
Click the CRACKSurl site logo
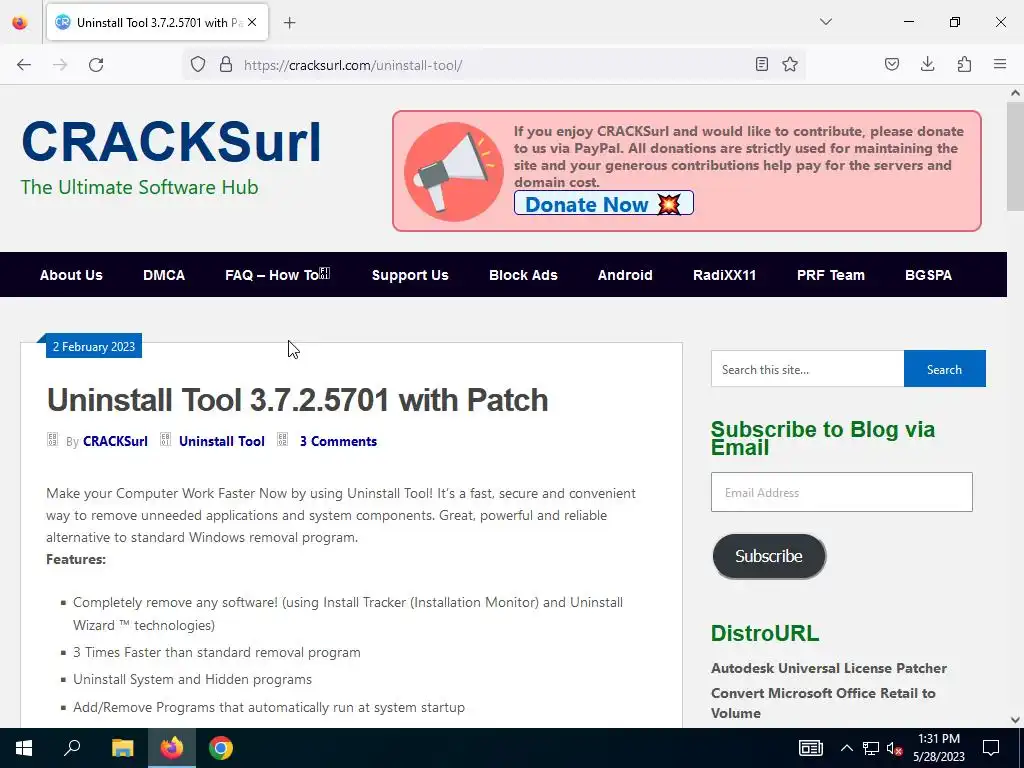pyautogui.click(x=171, y=142)
